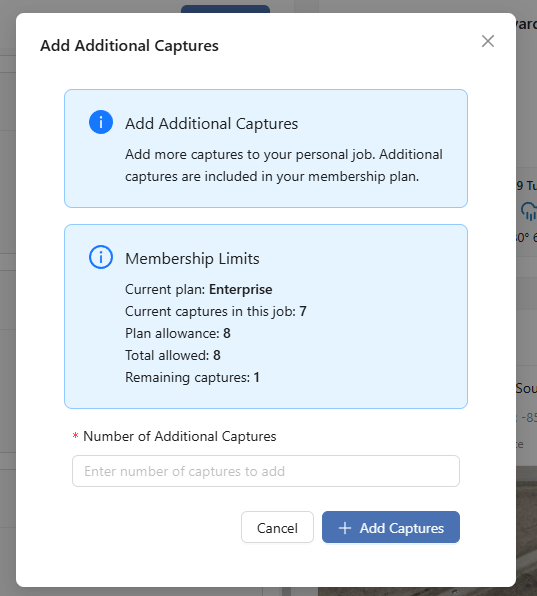This screenshot has height=596, width=537.
Task: Click the 'Number of Additional Captures' label
Action: 179,436
